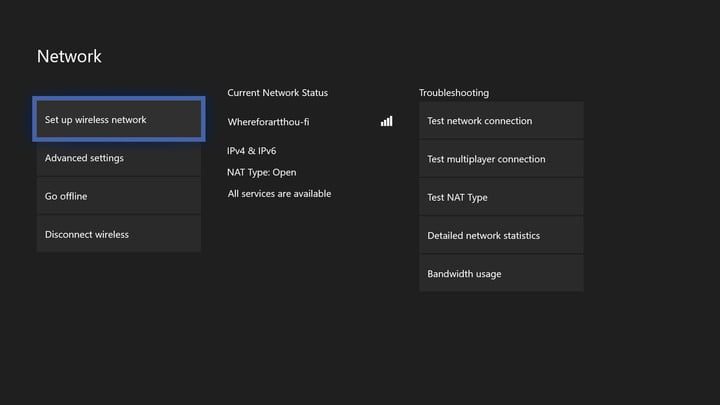The height and width of the screenshot is (405, 720).
Task: Start Test multiplayer connection
Action: tap(501, 159)
